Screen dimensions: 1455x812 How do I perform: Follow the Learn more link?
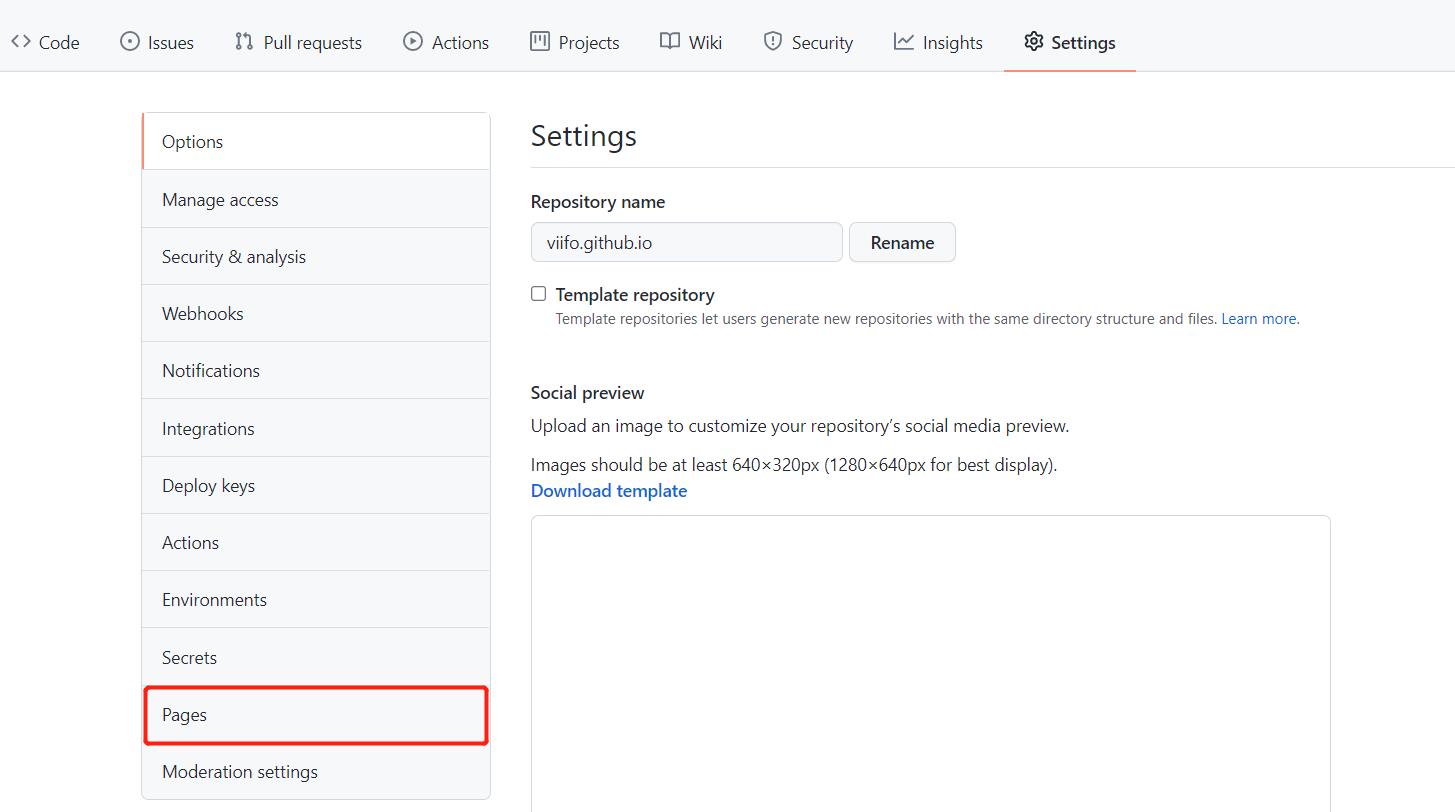click(1260, 319)
